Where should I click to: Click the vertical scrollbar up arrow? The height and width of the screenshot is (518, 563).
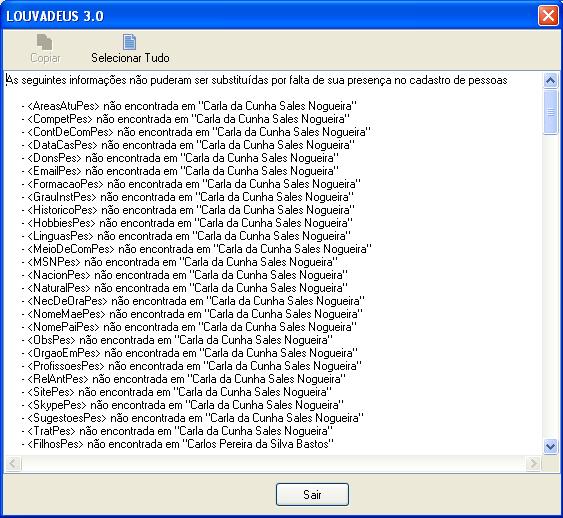coord(550,80)
